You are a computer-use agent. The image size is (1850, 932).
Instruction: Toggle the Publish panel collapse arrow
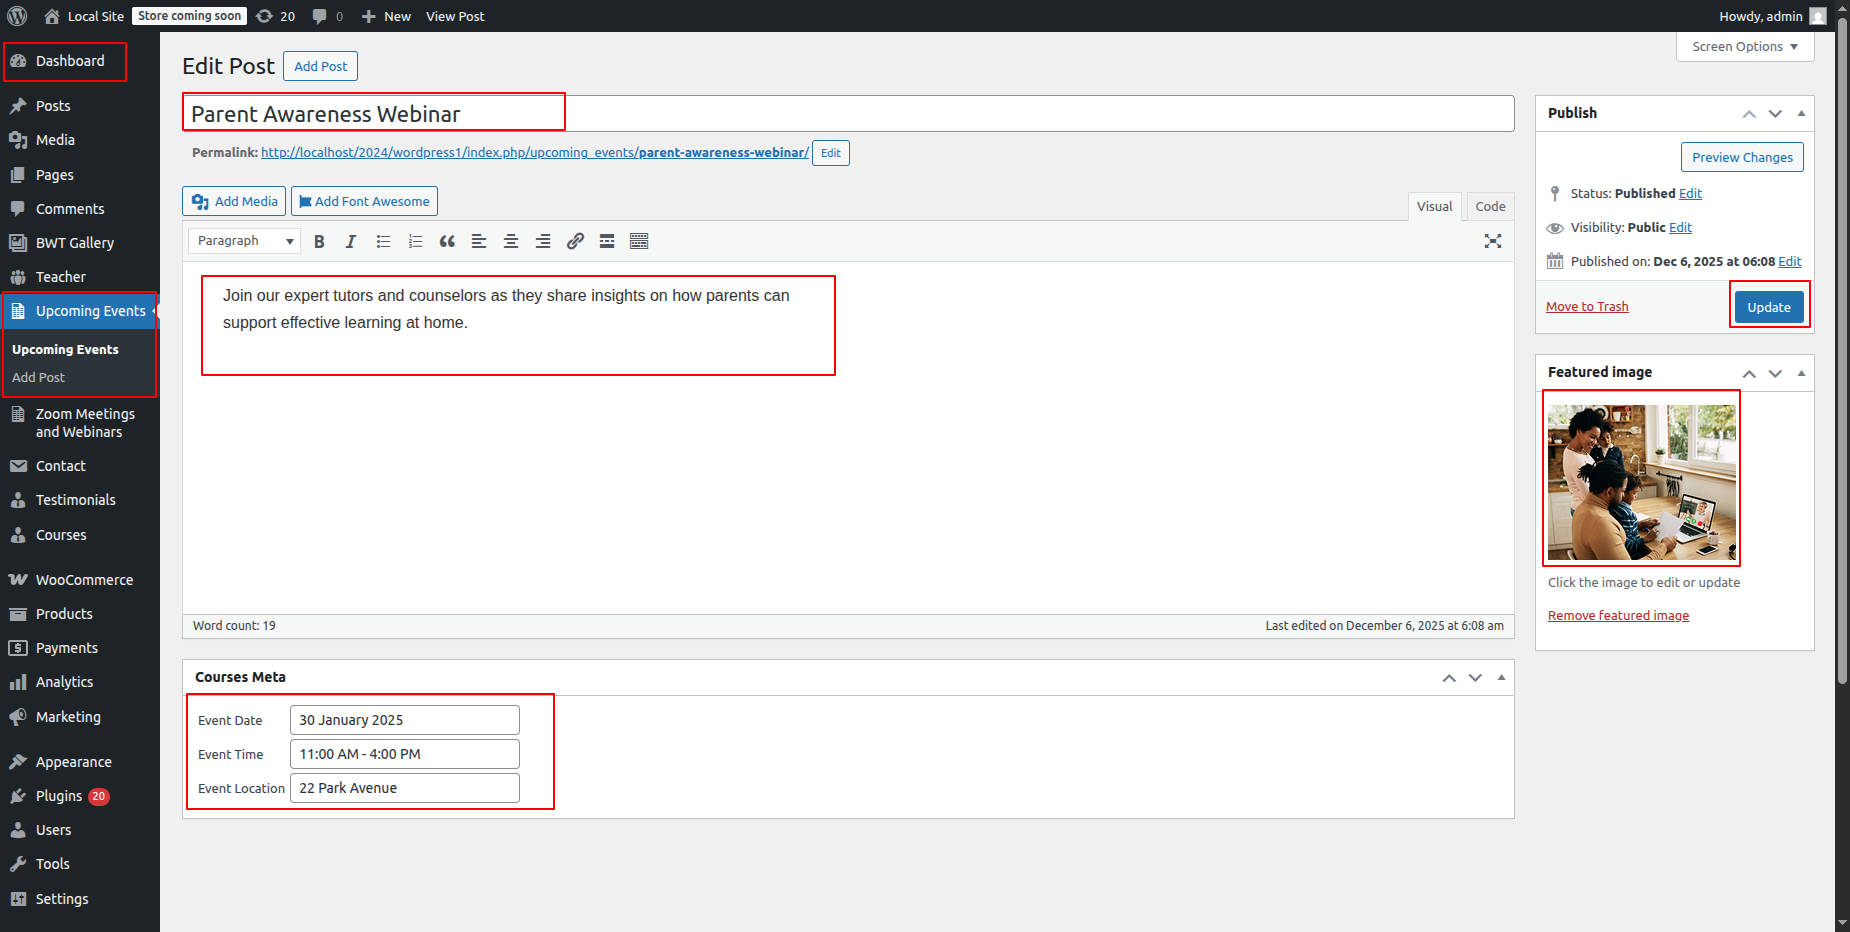pyautogui.click(x=1801, y=113)
